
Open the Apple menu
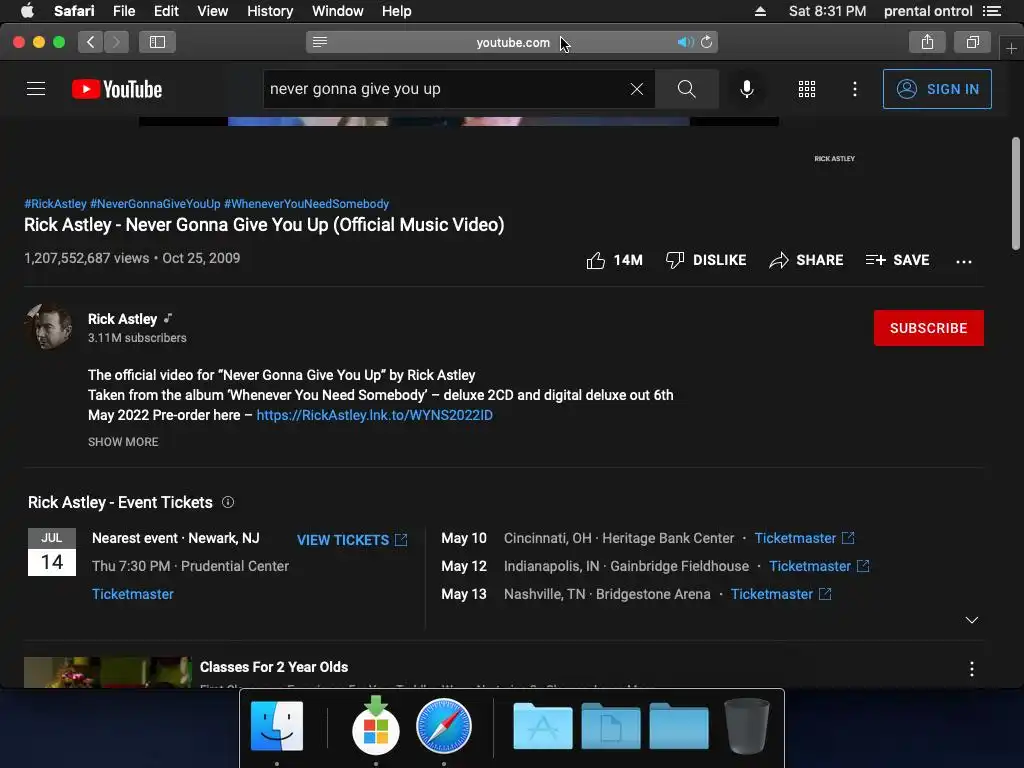click(27, 11)
